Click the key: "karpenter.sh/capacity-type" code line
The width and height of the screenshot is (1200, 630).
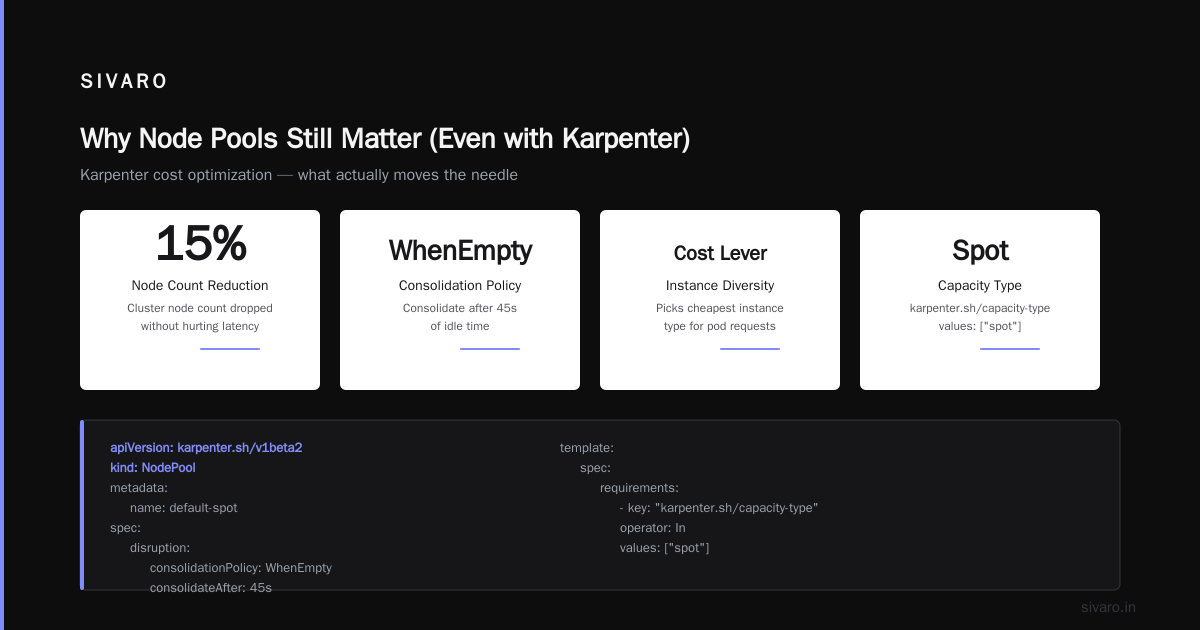(x=719, y=508)
